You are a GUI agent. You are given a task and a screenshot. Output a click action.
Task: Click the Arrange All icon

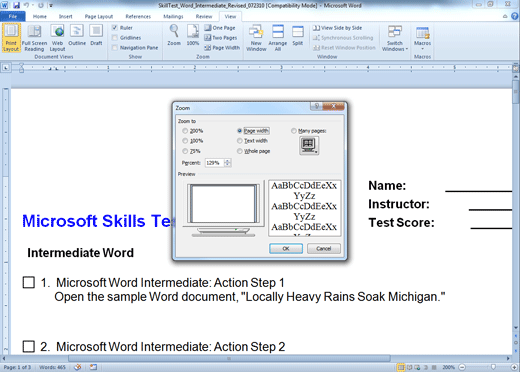[x=278, y=38]
